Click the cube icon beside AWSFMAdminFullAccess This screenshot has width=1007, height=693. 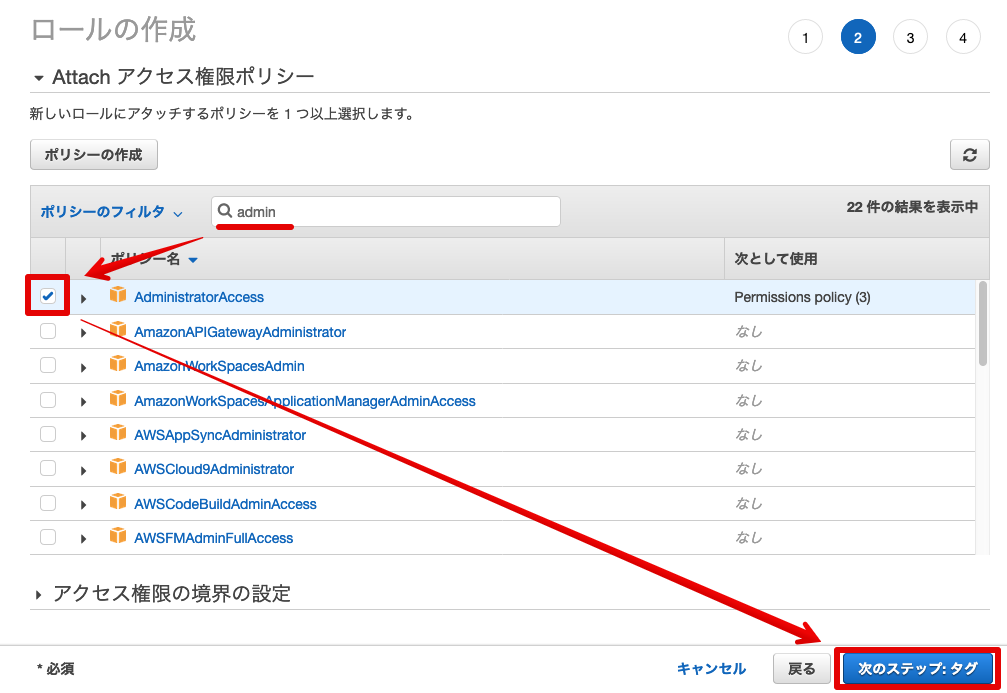coord(119,537)
